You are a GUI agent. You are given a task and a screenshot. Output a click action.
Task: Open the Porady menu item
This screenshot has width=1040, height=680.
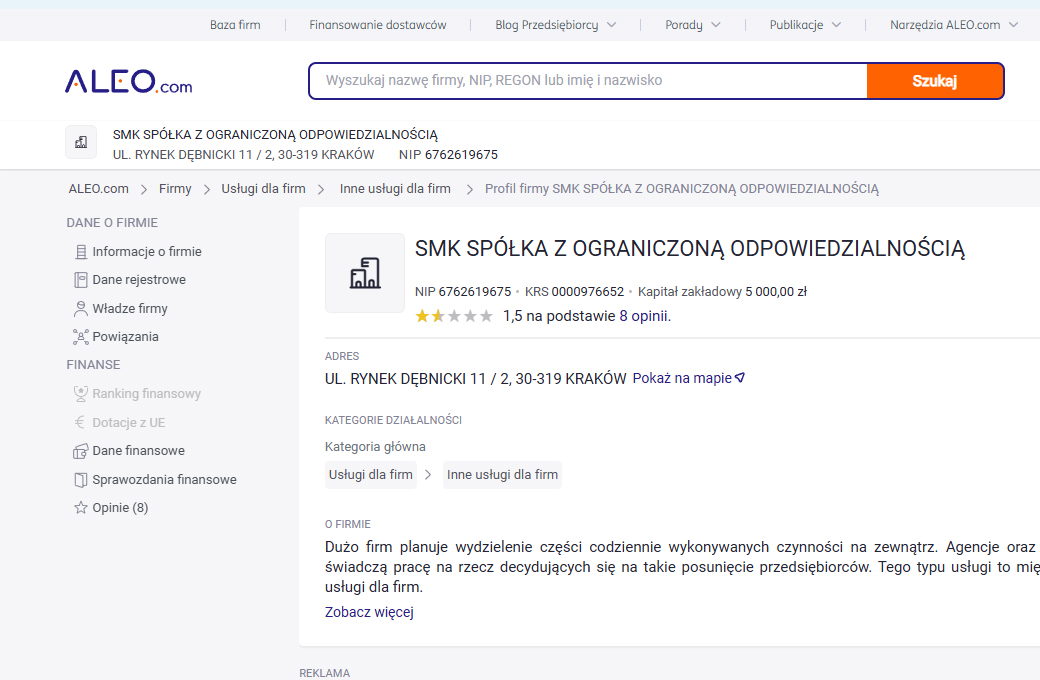(x=684, y=25)
